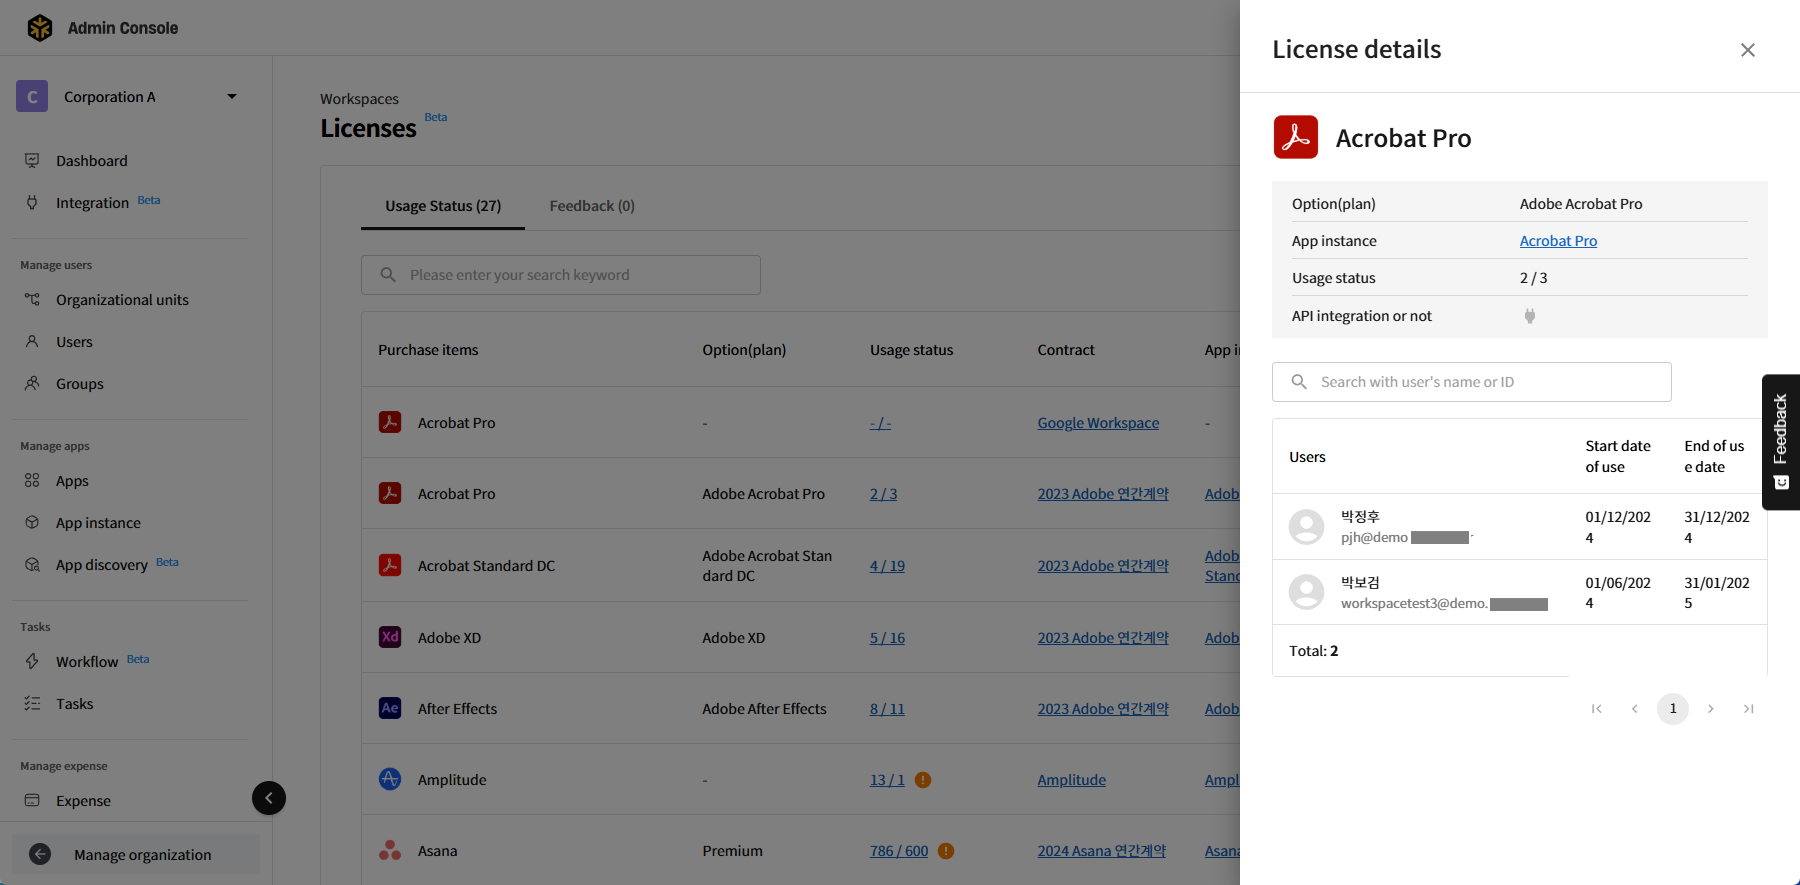Click the API integration plug icon
Screen dimensions: 1800x885
1529,316
